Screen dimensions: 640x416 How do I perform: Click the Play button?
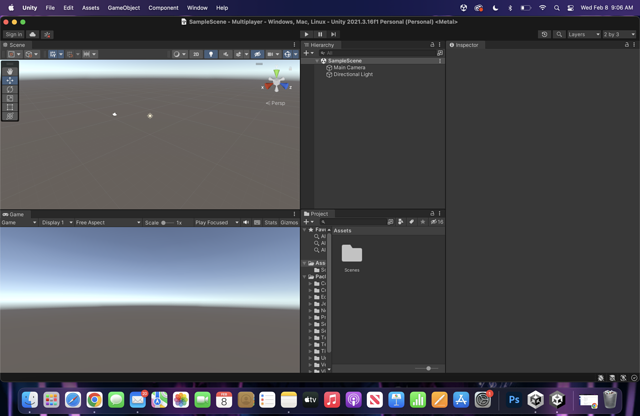tap(307, 34)
